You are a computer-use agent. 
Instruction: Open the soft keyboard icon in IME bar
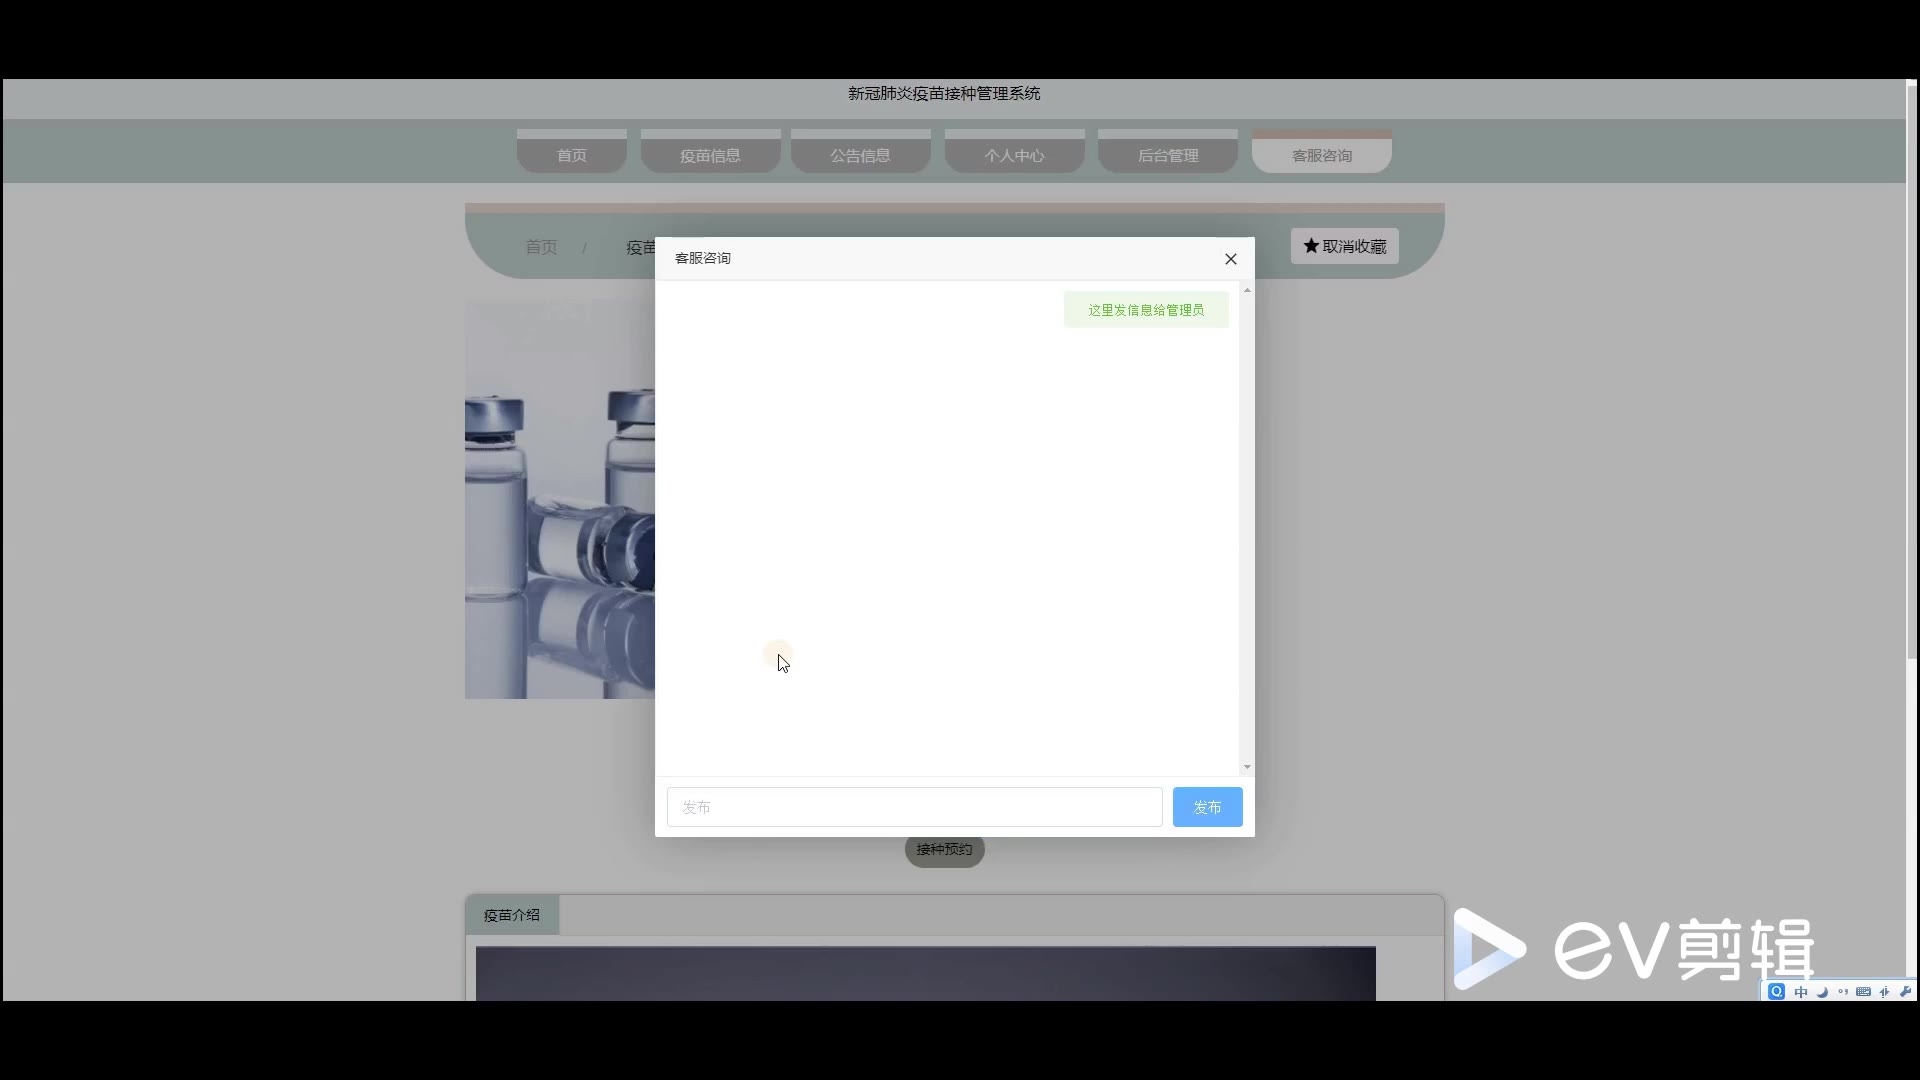point(1863,992)
